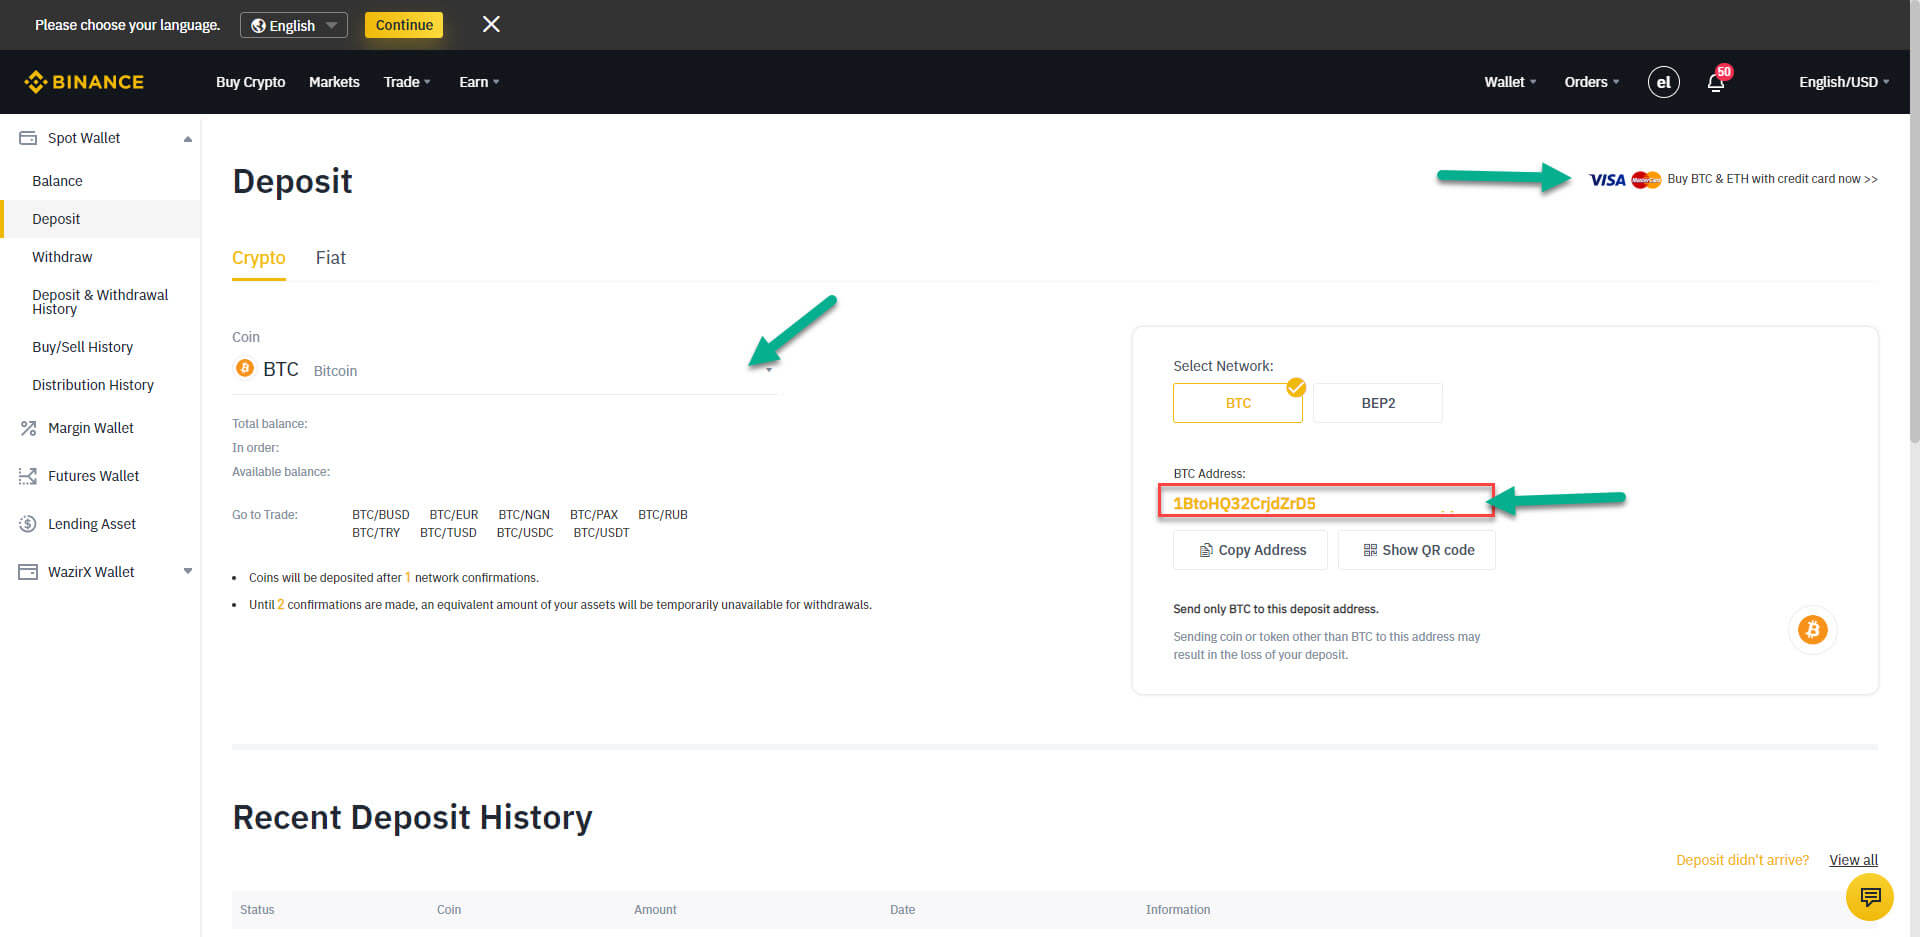Open Buy/Sell History
1920x937 pixels.
tap(82, 347)
